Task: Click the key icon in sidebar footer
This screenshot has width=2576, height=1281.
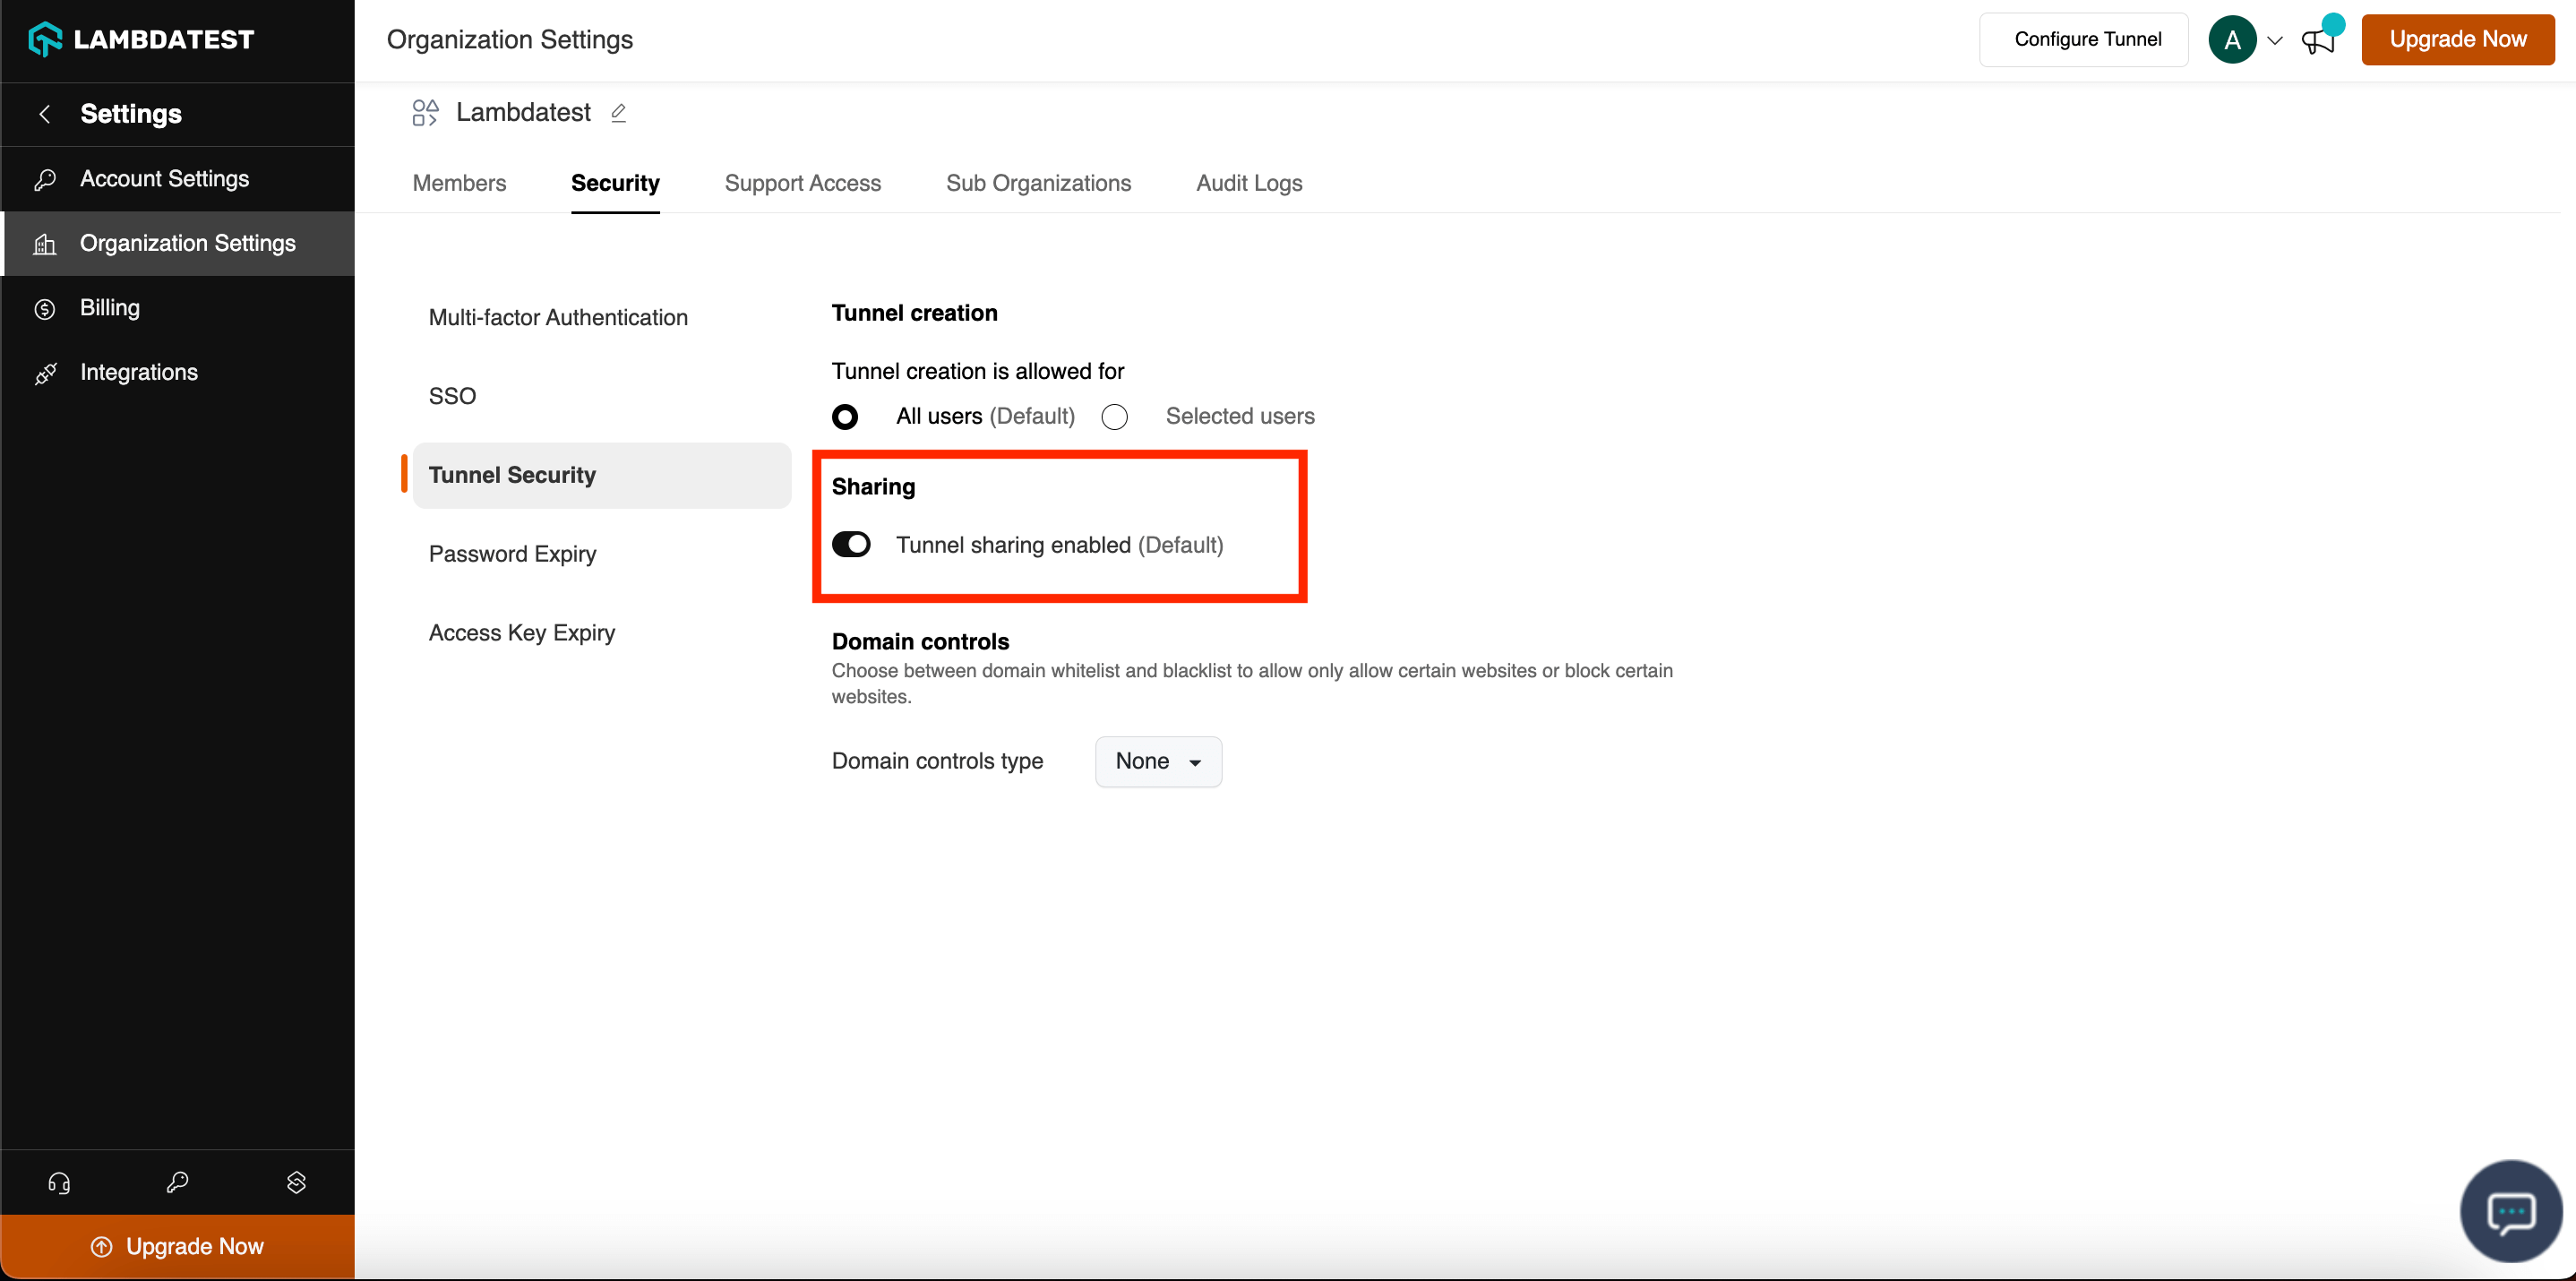Action: (x=177, y=1183)
